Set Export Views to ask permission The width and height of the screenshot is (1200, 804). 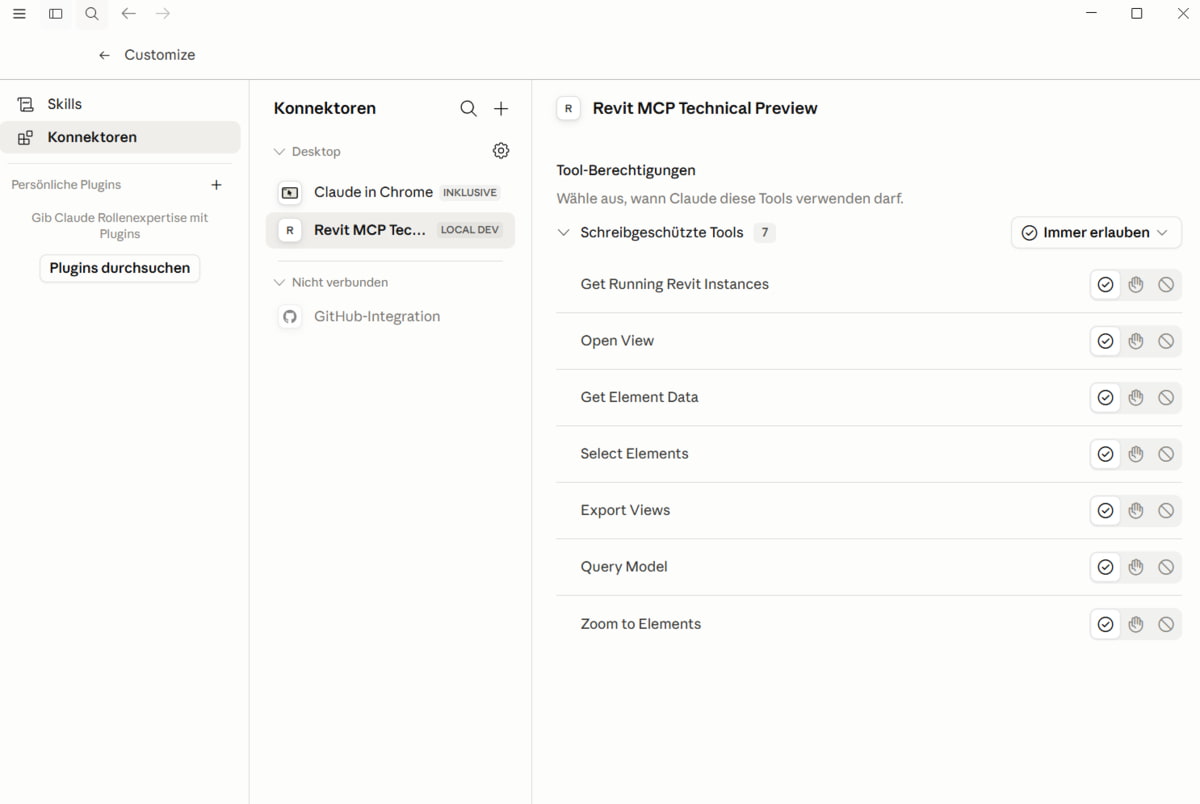coord(1135,511)
